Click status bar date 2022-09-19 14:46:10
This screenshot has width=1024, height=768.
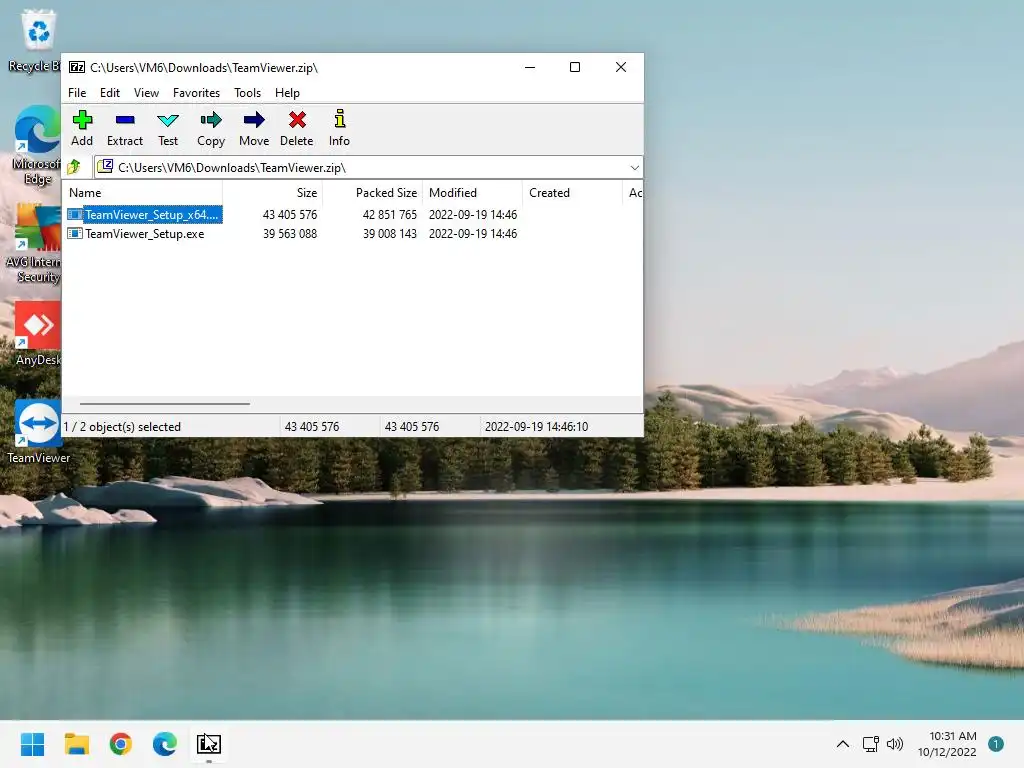(536, 426)
